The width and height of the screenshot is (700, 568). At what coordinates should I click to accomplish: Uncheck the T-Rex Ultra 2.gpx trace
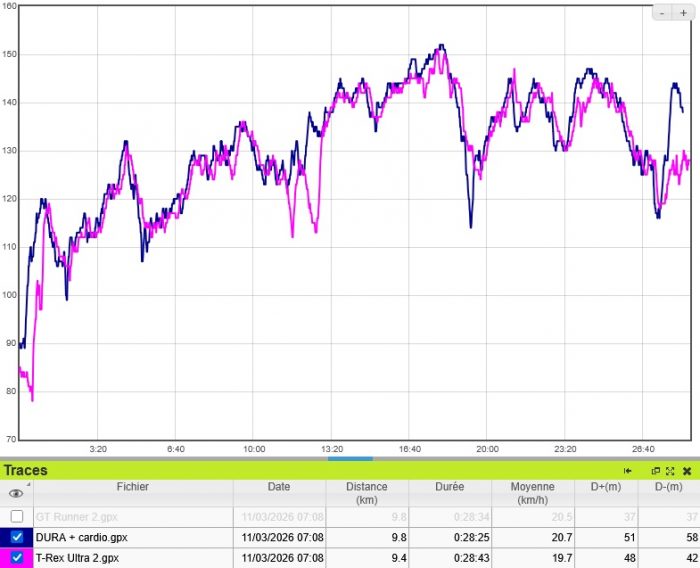[16, 558]
